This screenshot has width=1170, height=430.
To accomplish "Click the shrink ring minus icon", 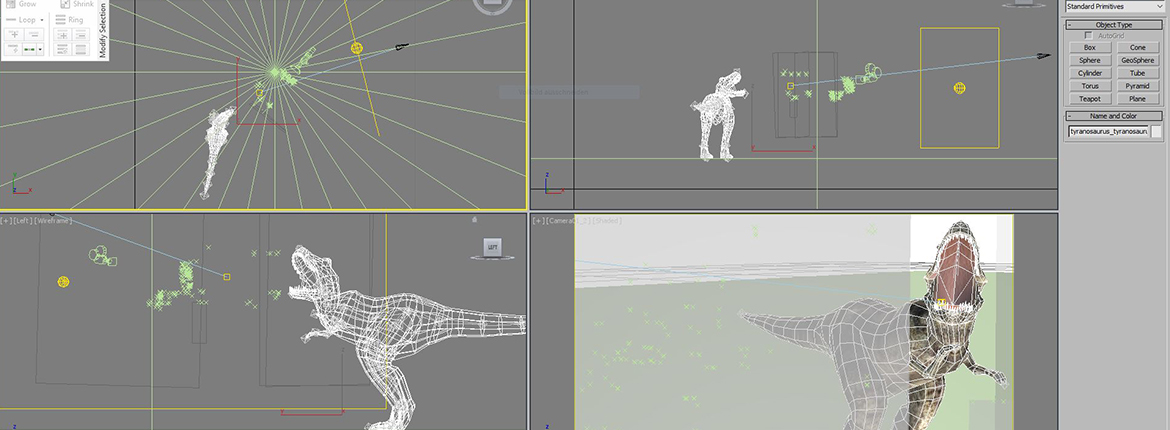I will point(81,35).
